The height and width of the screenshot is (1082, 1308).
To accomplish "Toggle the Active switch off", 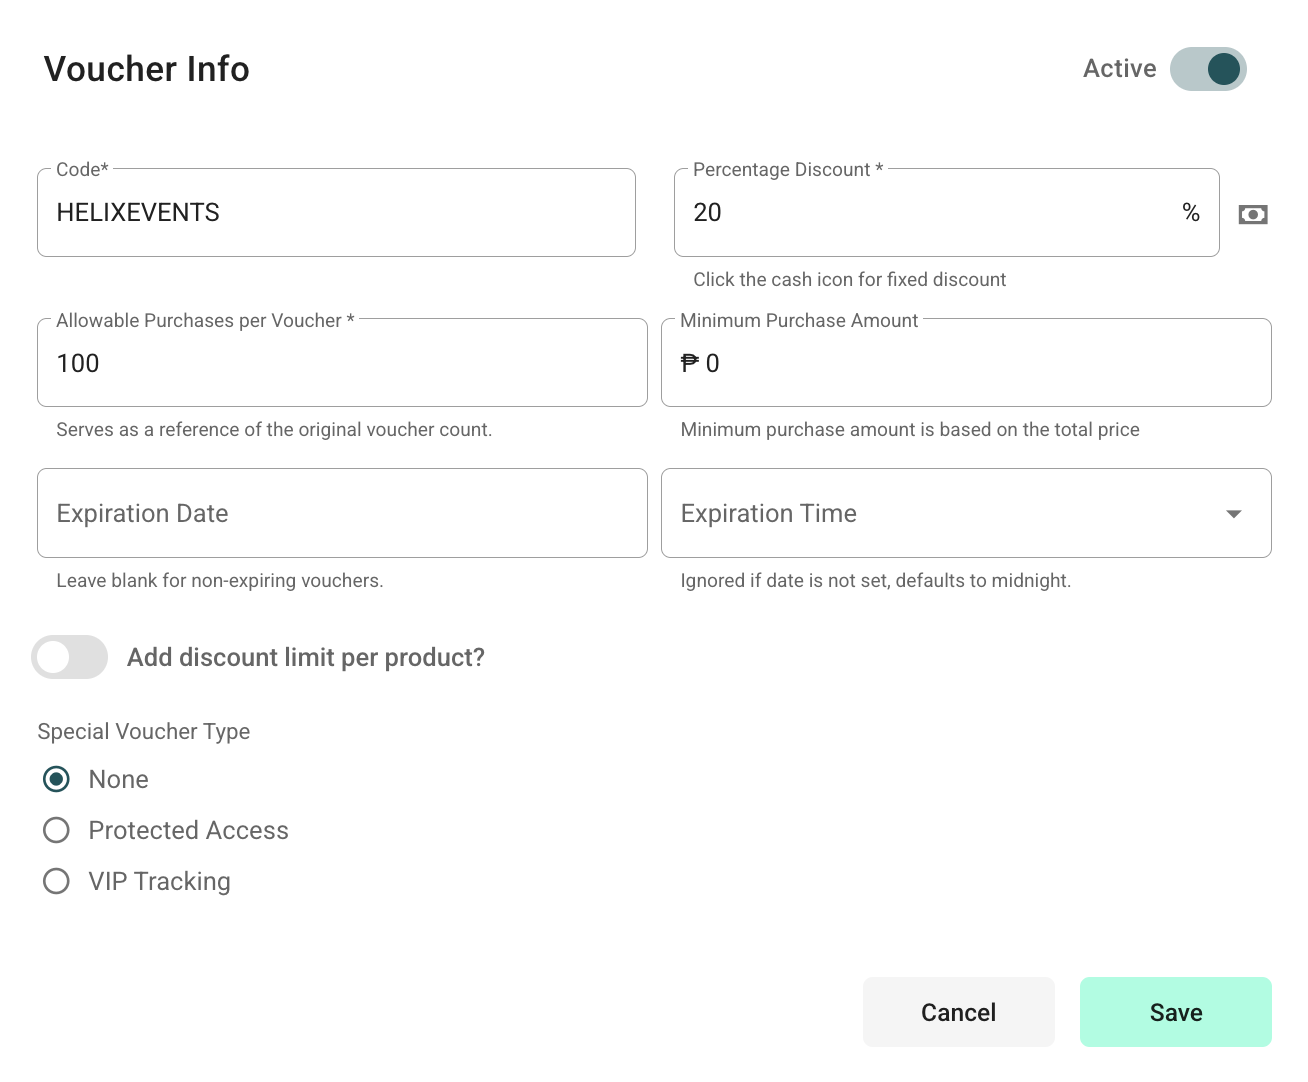I will [x=1208, y=68].
